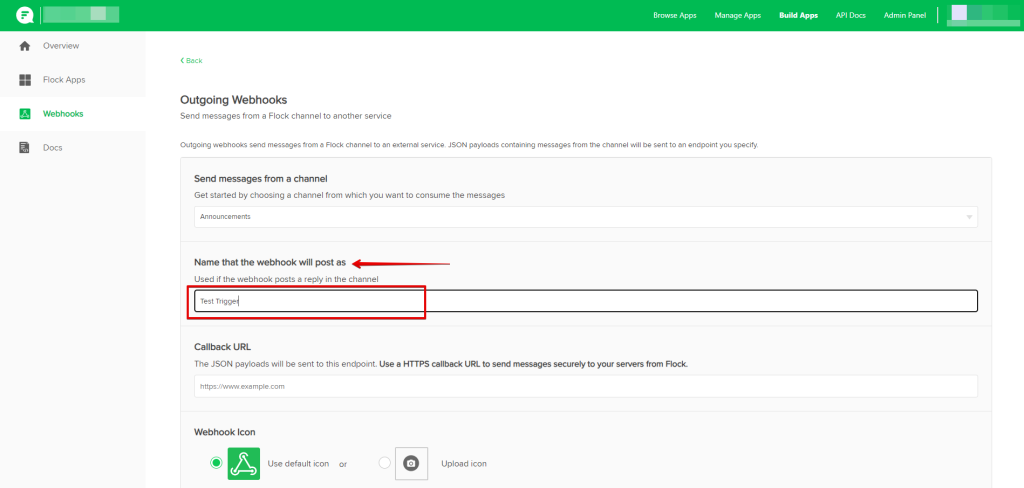The width and height of the screenshot is (1024, 488).
Task: Click the Docs document icon
Action: 25,148
